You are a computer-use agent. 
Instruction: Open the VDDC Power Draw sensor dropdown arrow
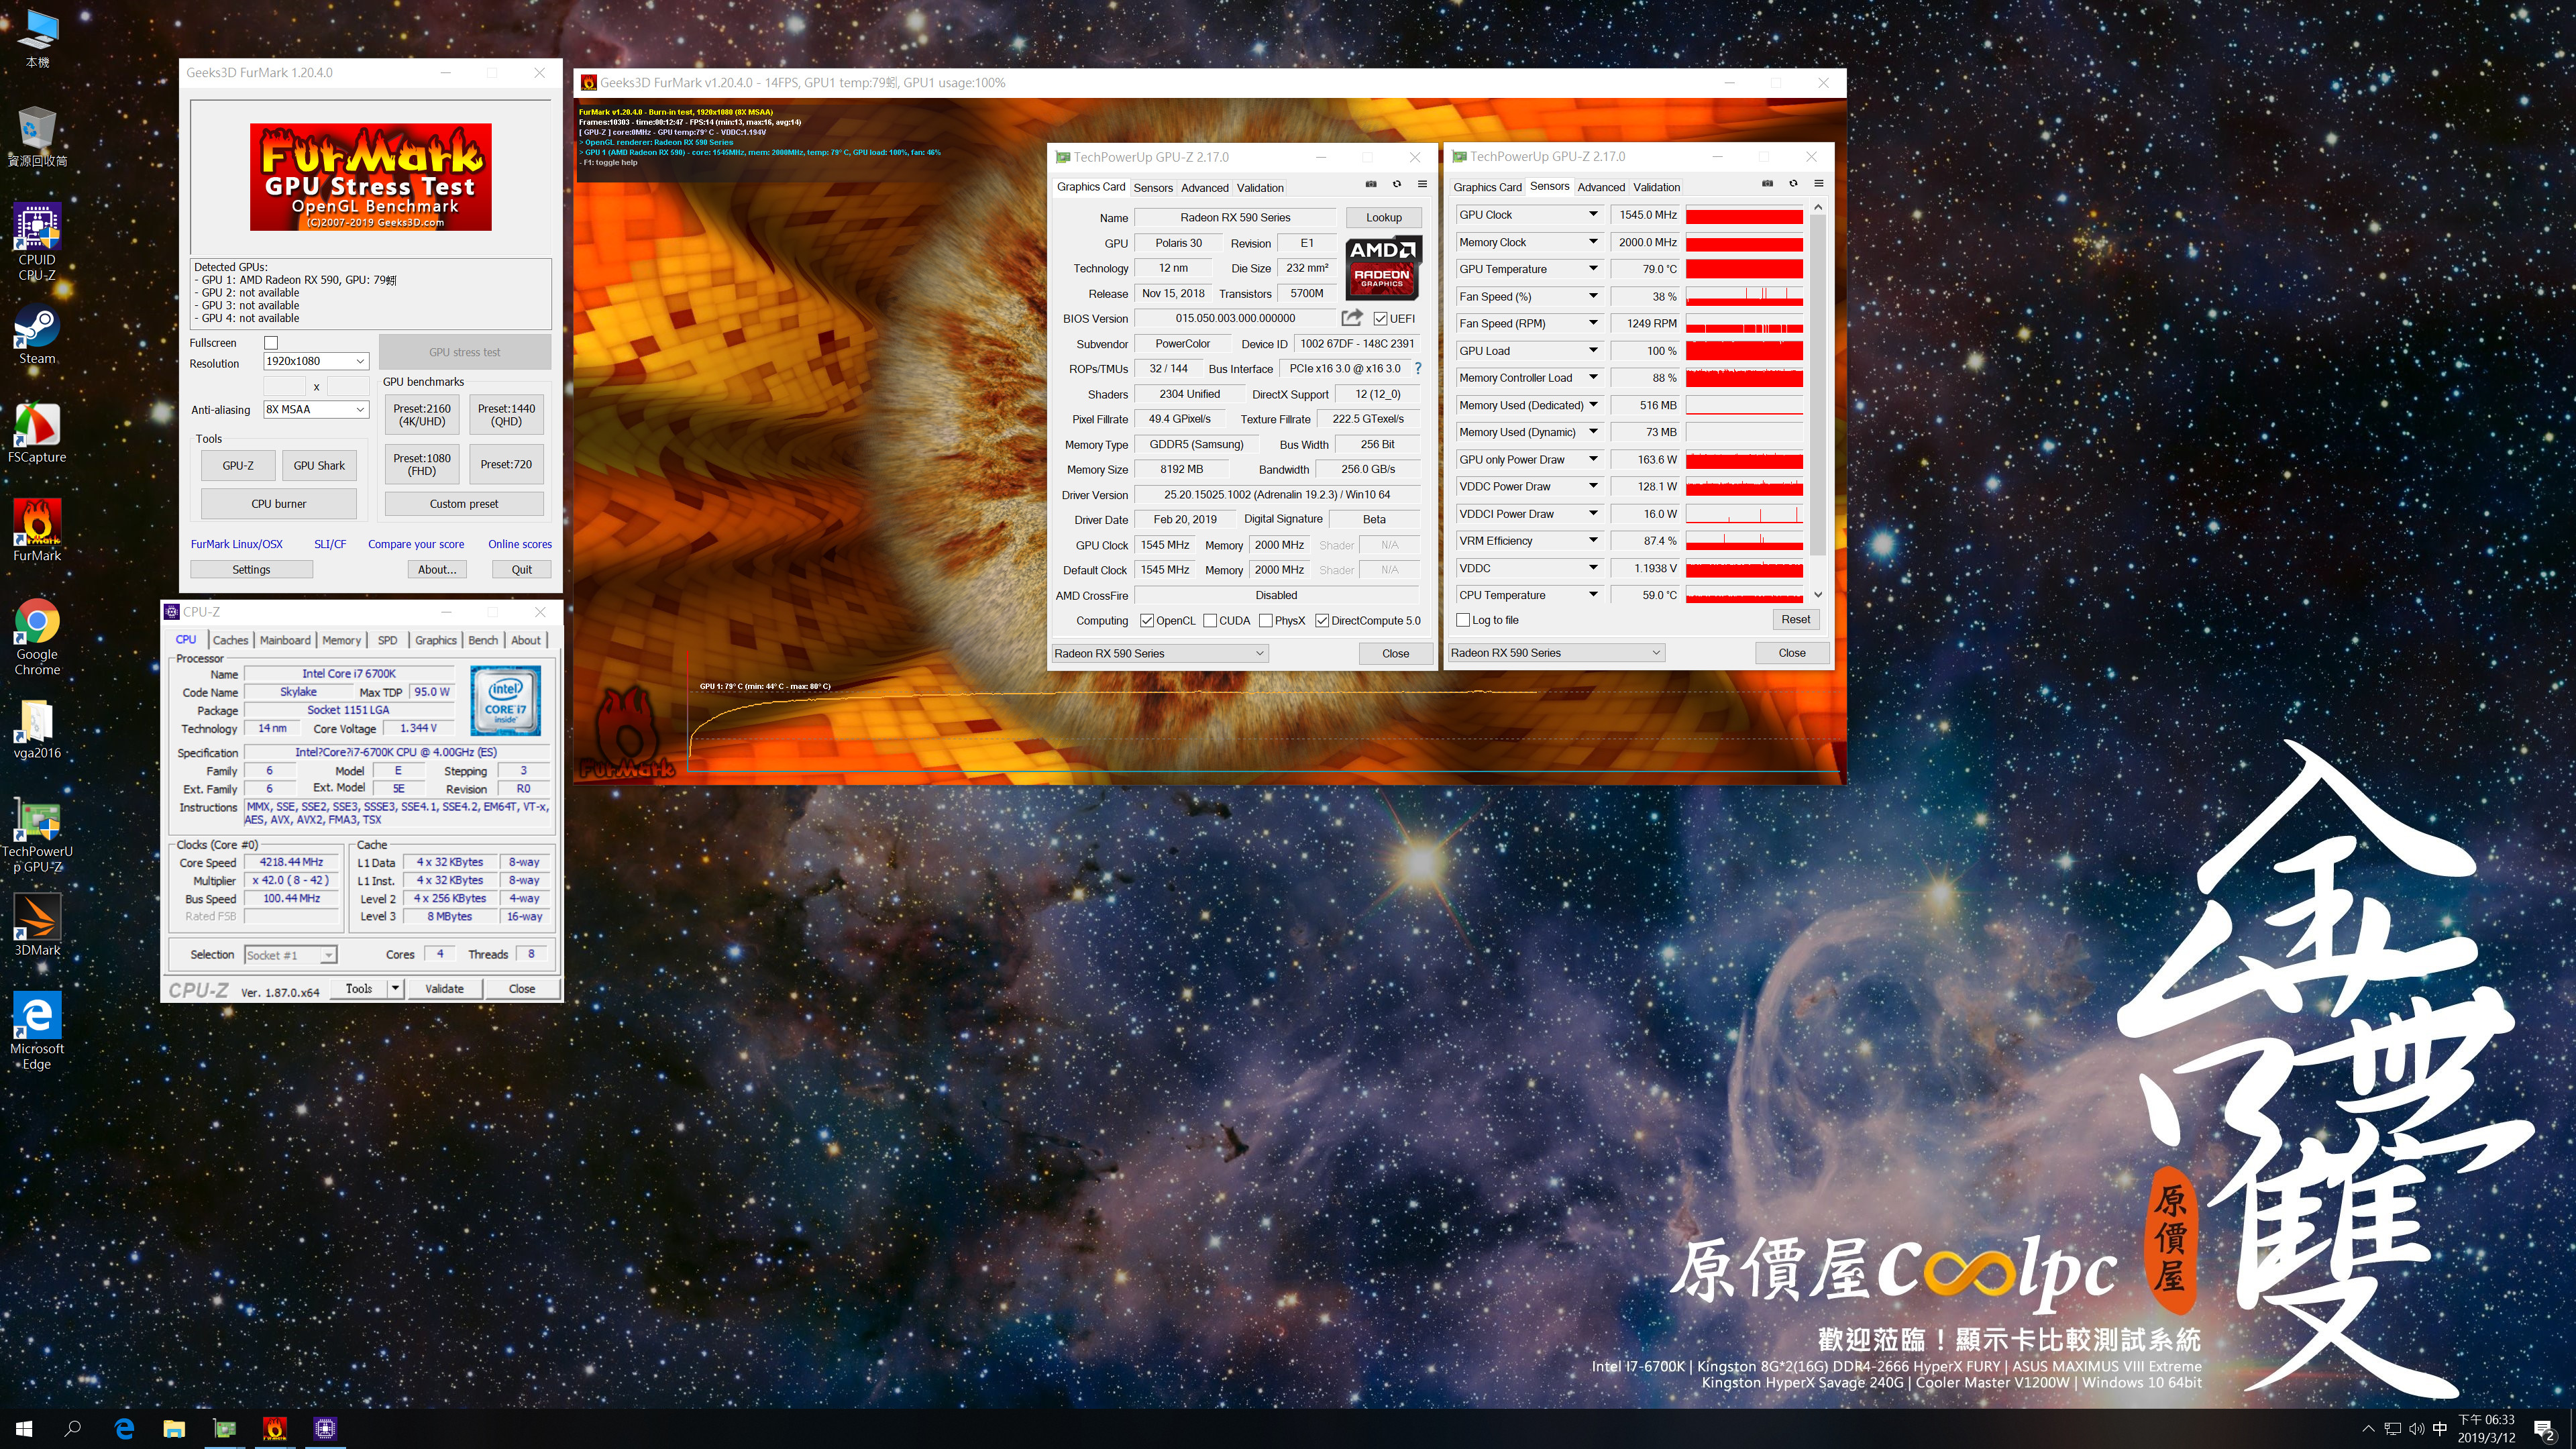pyautogui.click(x=1593, y=487)
